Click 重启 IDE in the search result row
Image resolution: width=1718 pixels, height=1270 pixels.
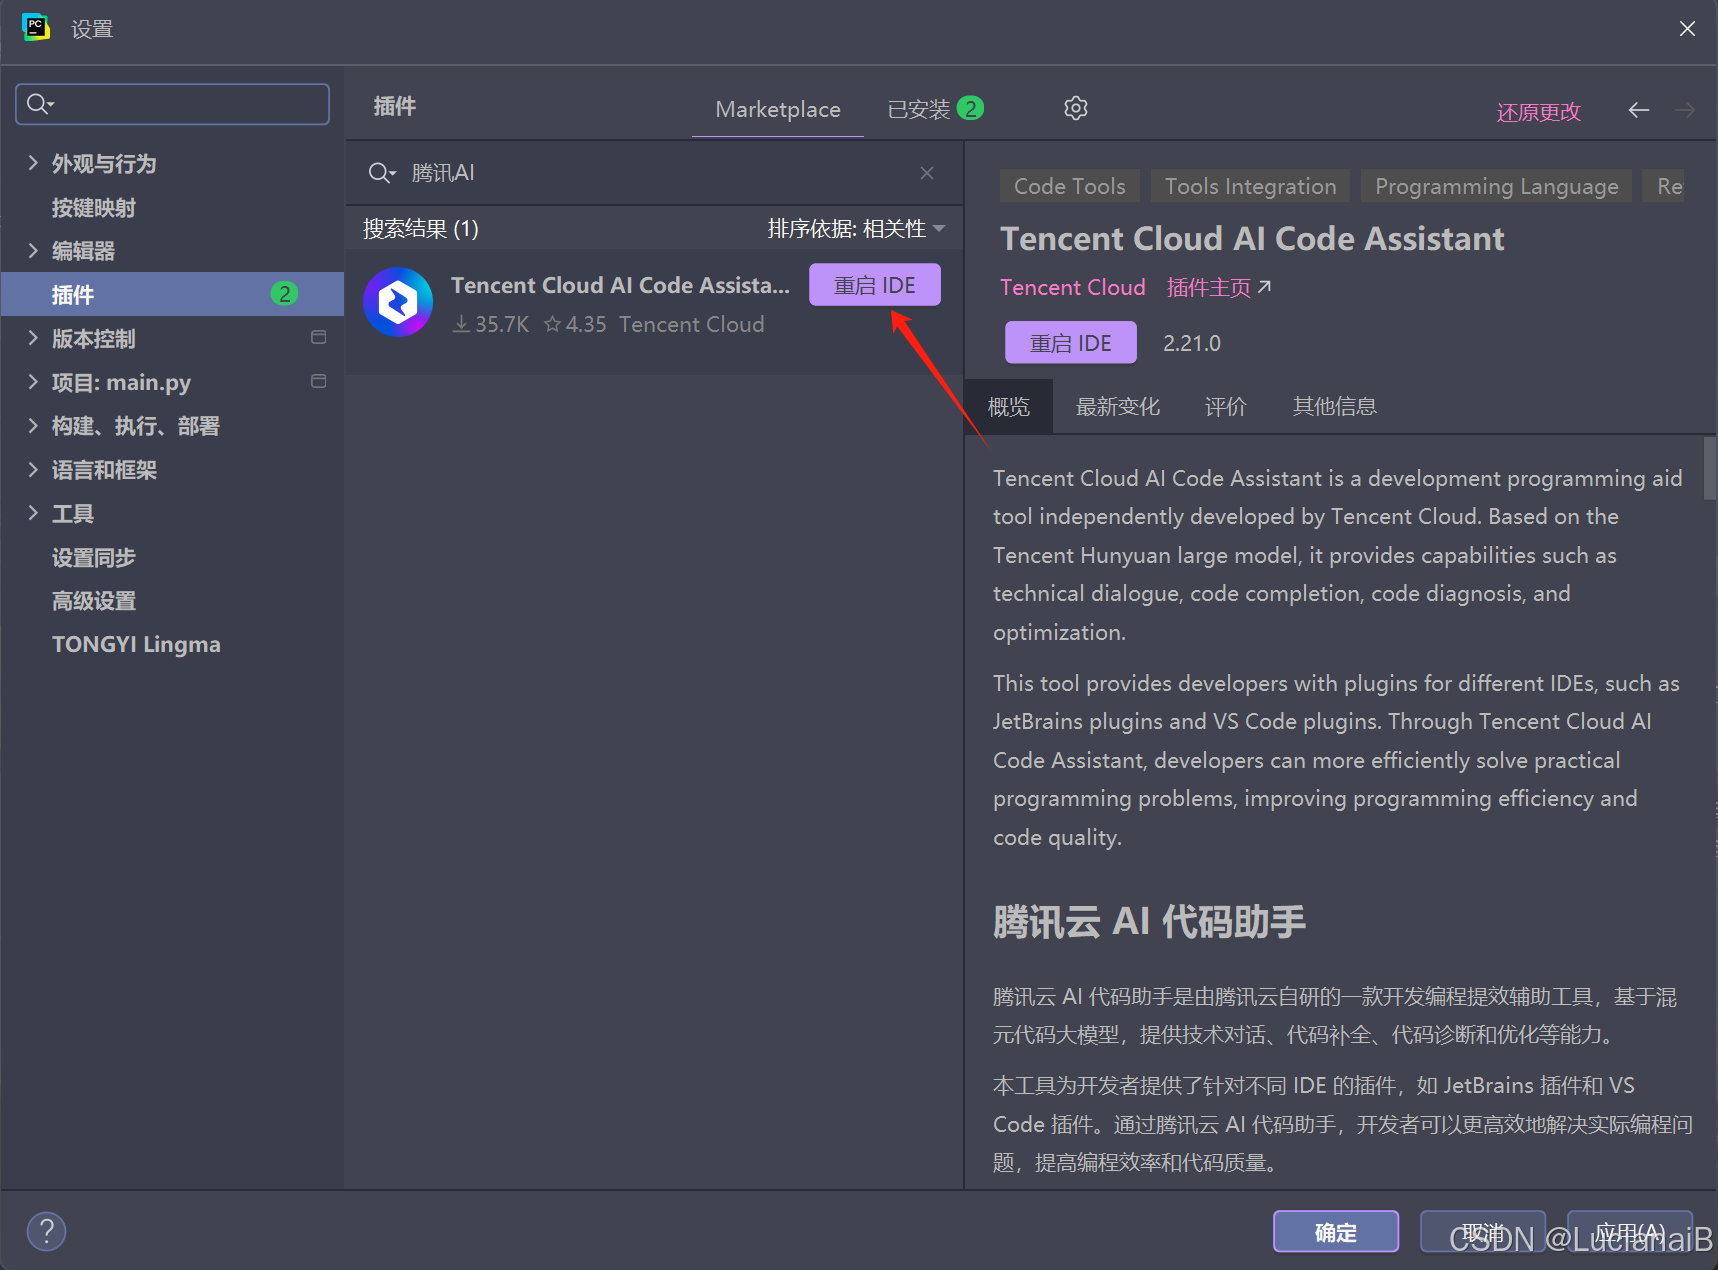[x=875, y=285]
